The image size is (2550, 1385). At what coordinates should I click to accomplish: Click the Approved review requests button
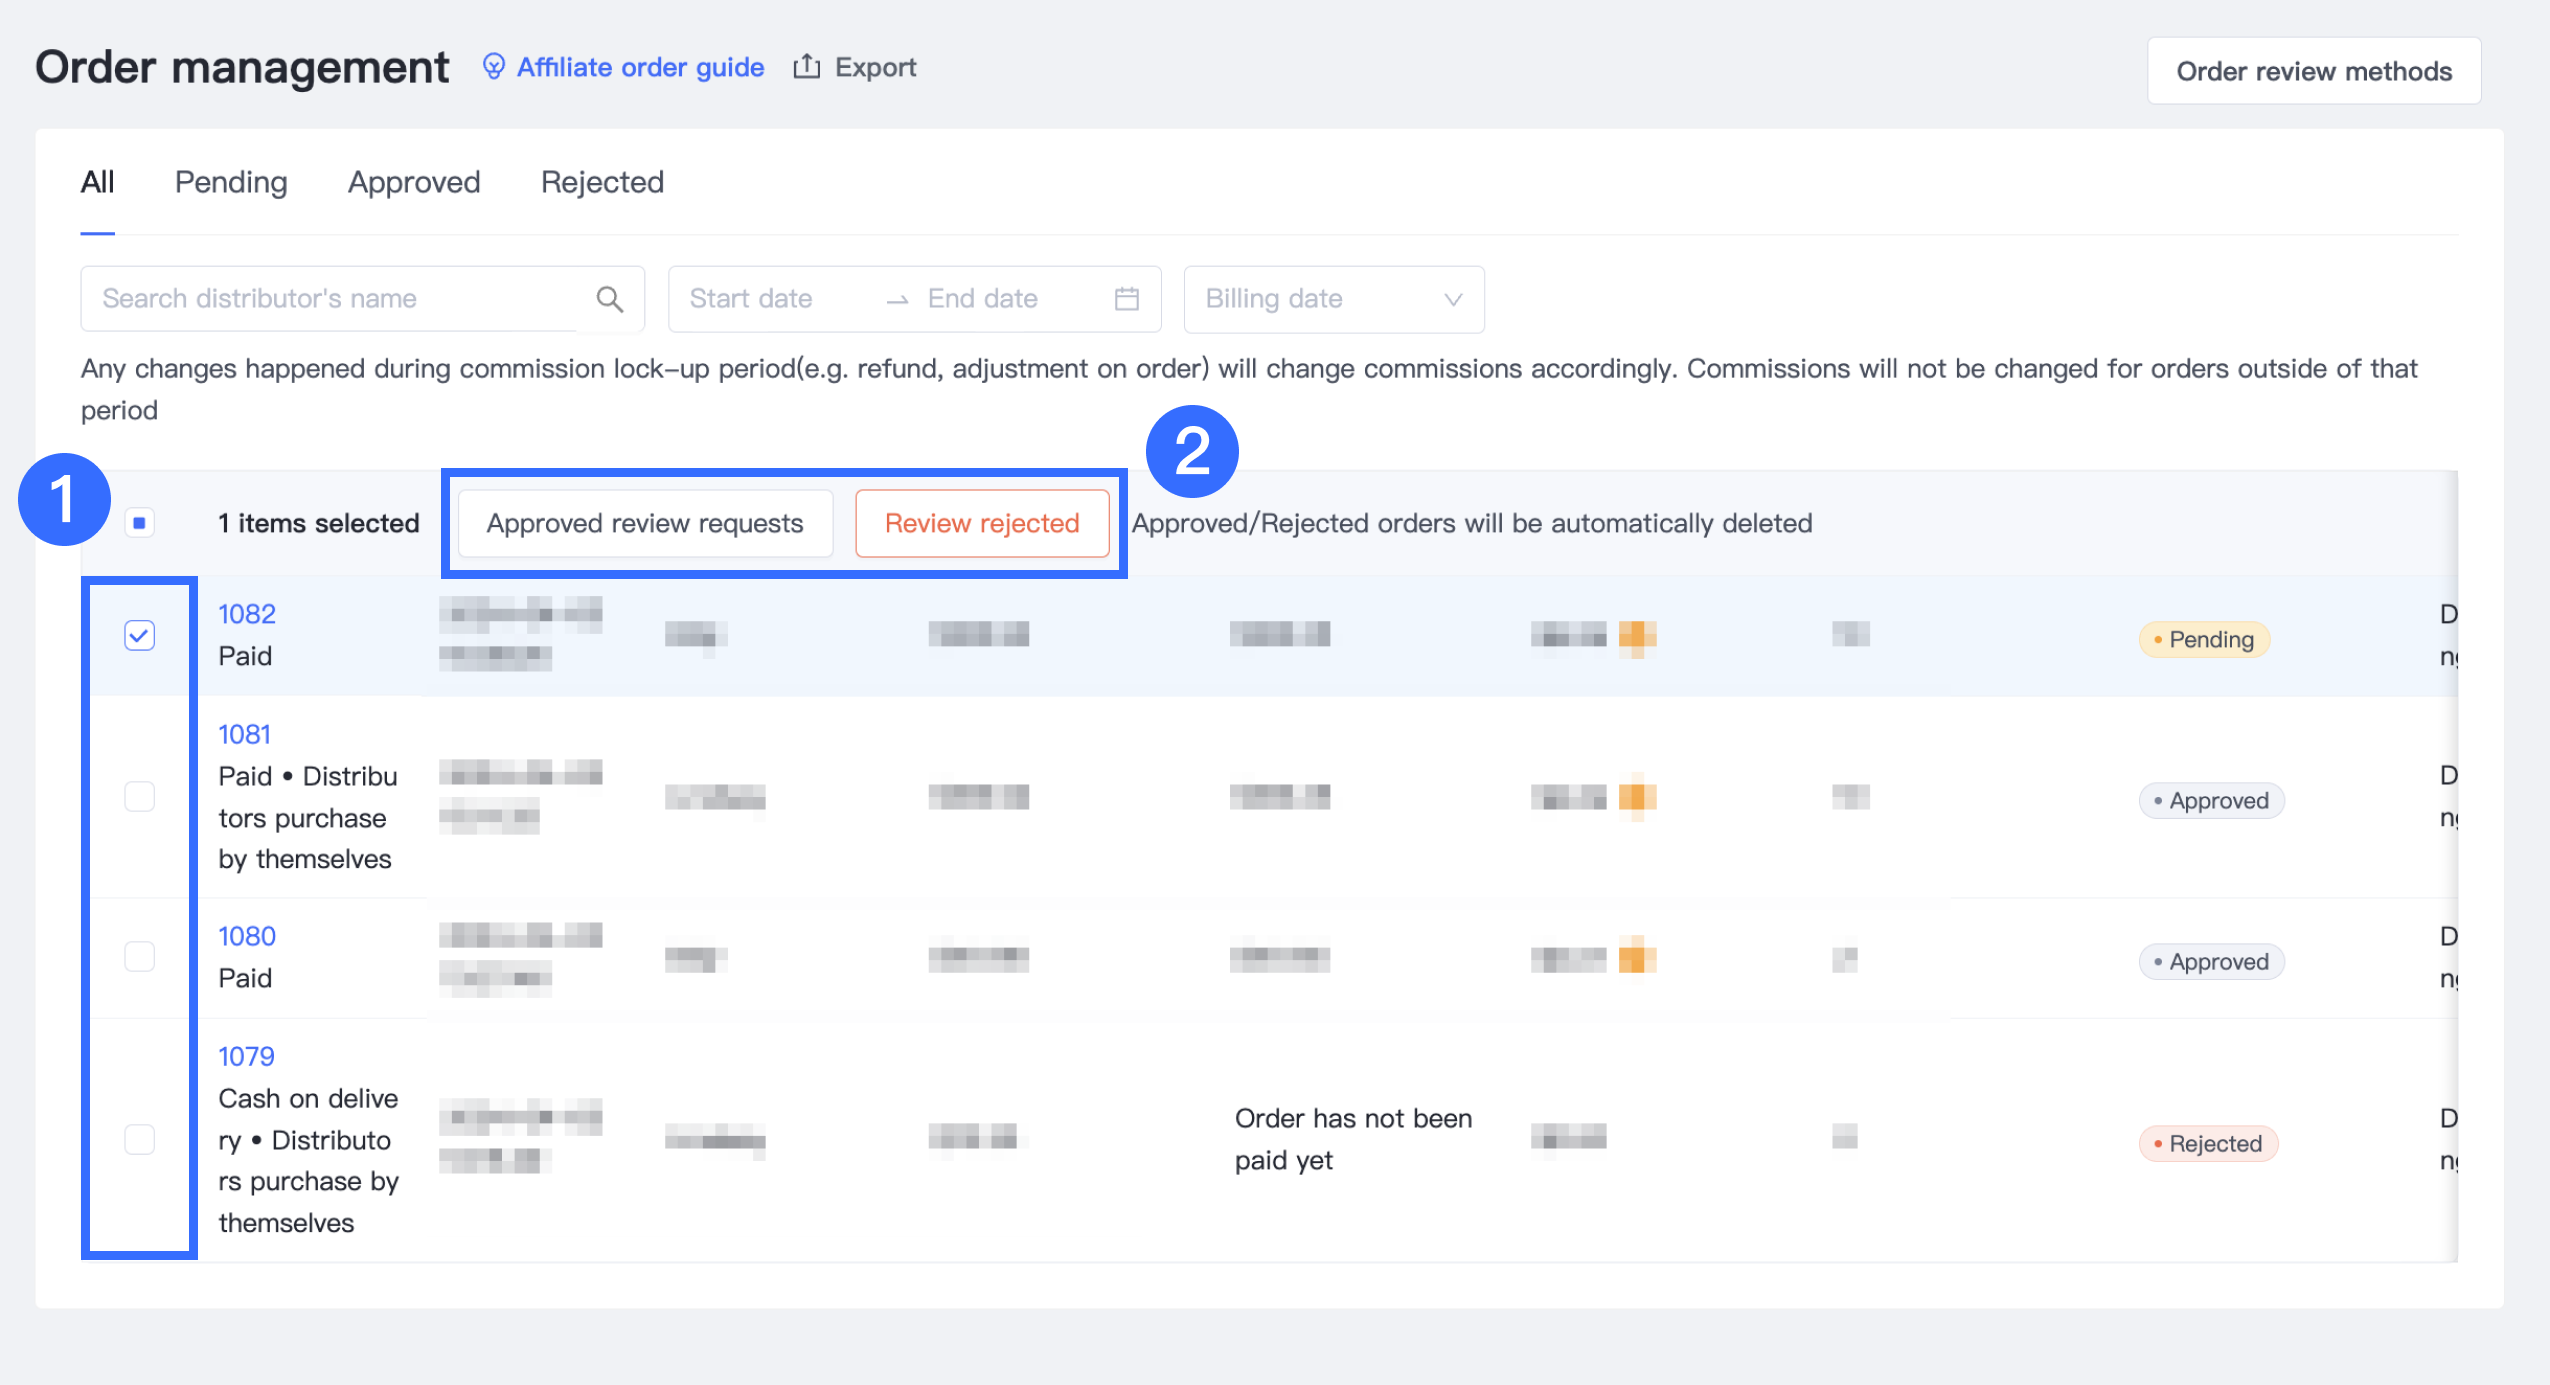pos(645,523)
